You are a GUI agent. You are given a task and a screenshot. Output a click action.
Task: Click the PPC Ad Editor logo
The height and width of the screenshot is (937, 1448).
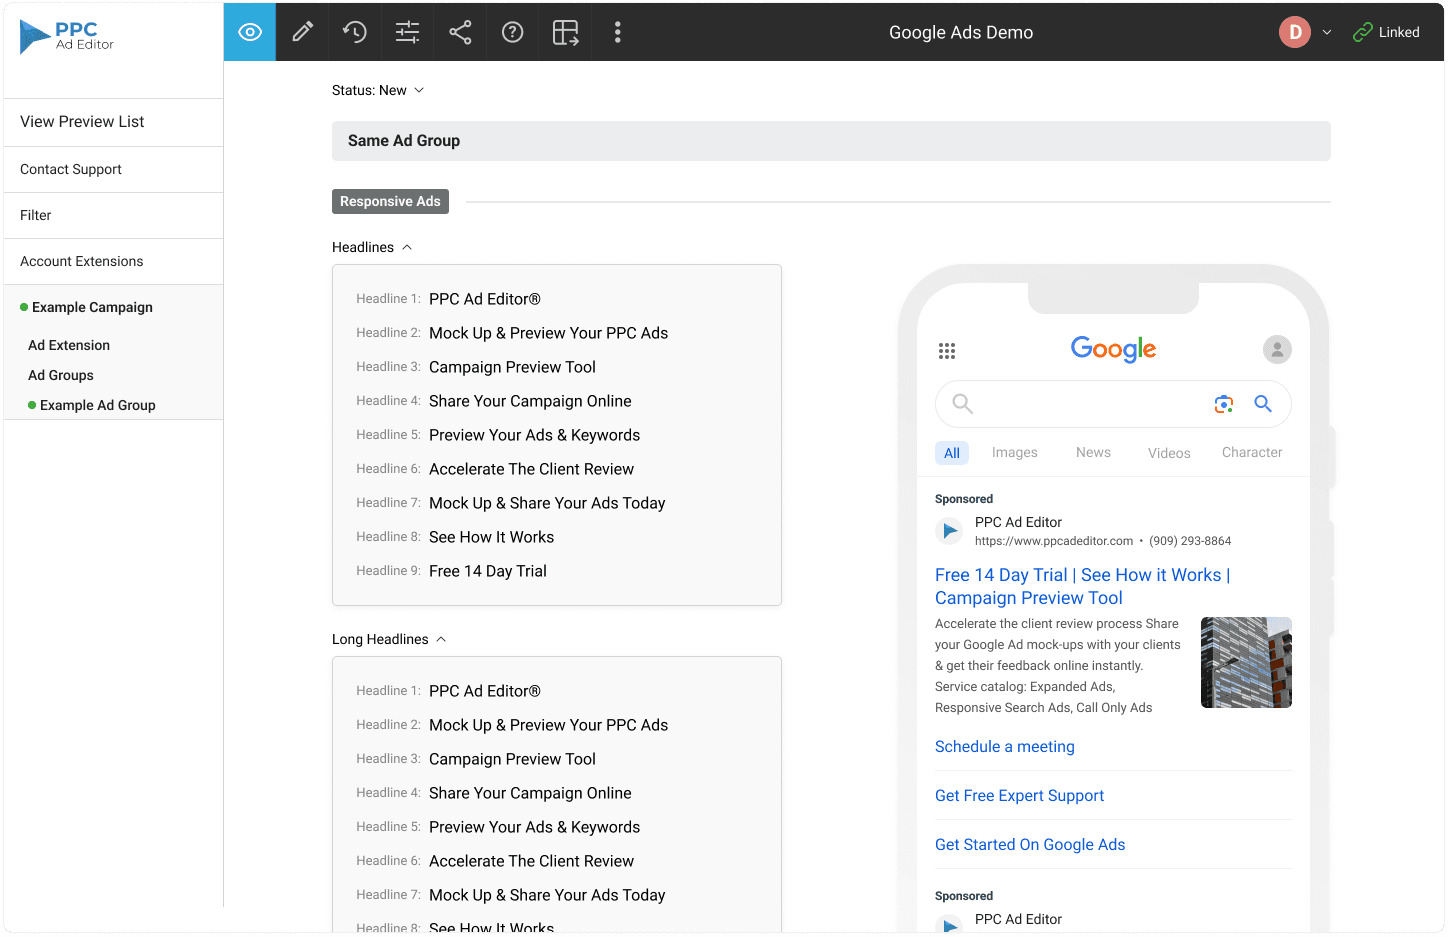[67, 37]
